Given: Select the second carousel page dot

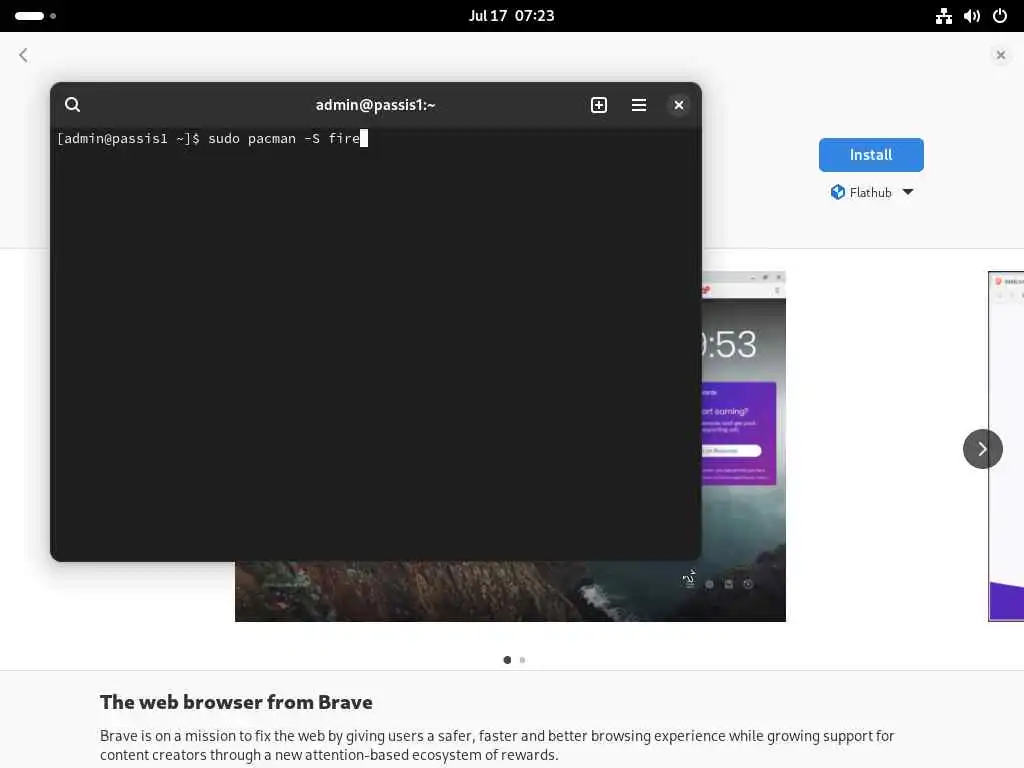Looking at the screenshot, I should click(x=522, y=660).
